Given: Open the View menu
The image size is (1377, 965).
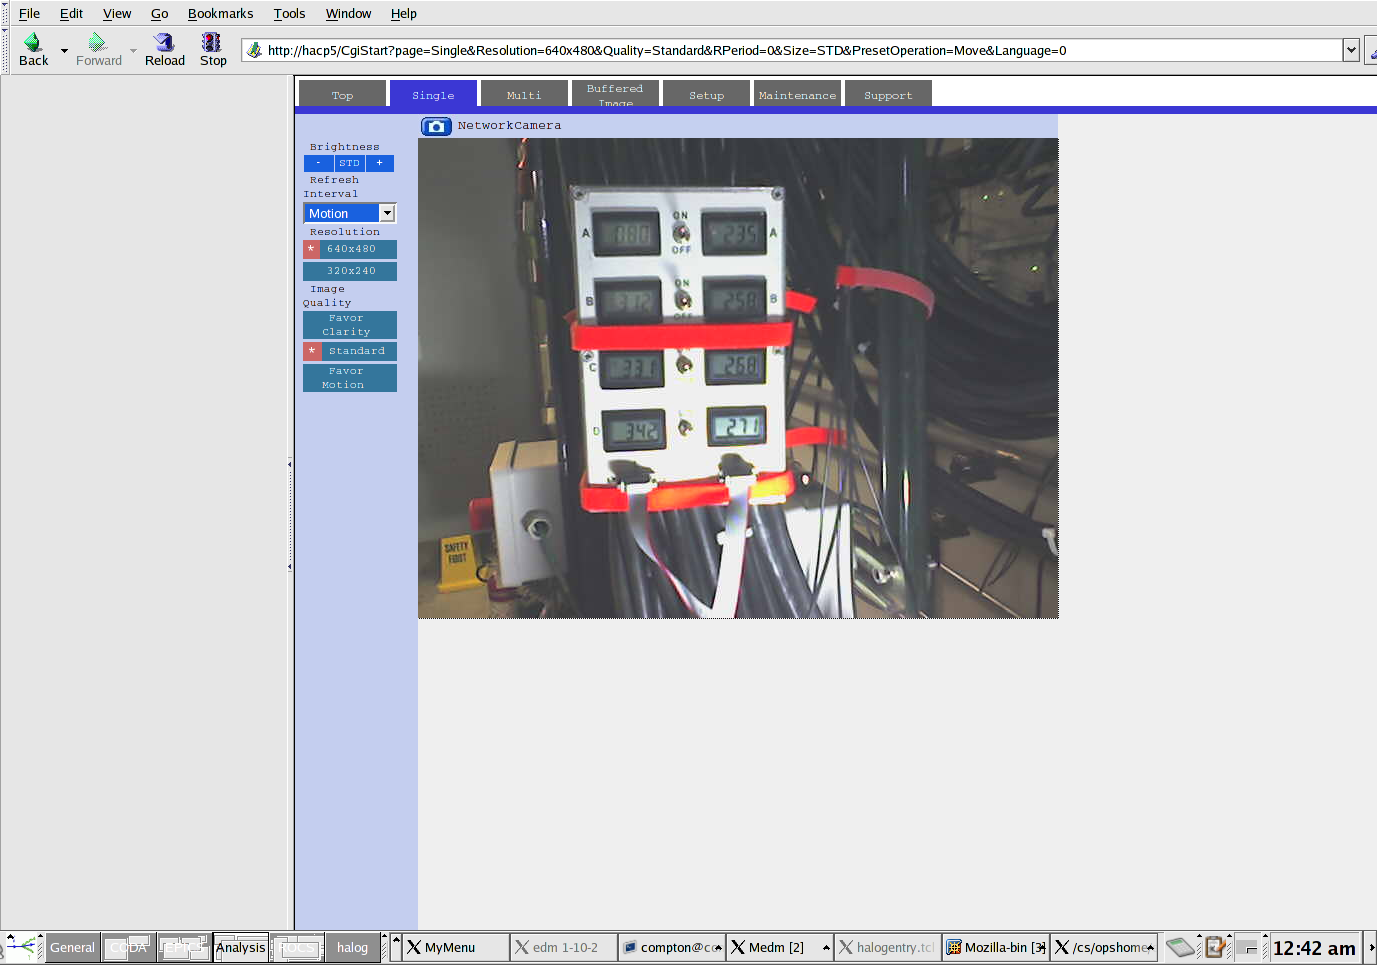Looking at the screenshot, I should click(117, 13).
